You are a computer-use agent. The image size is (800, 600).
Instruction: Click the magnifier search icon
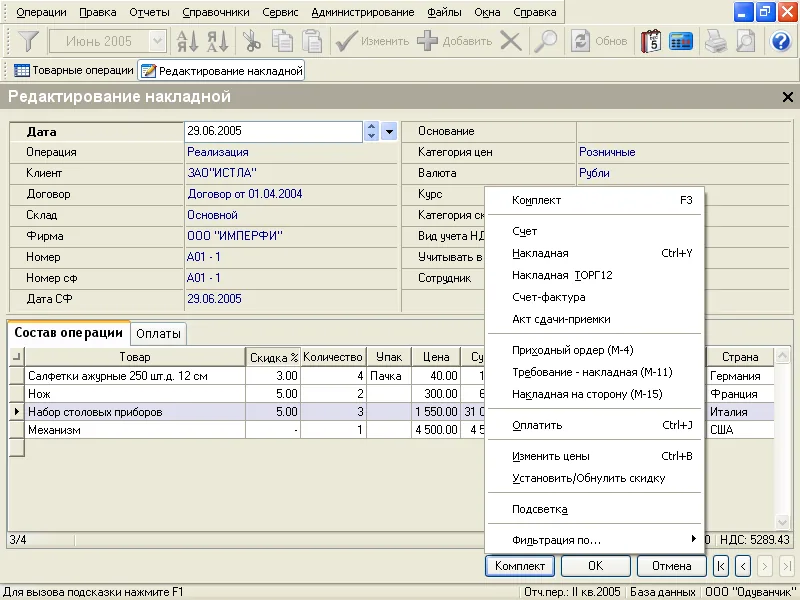545,41
